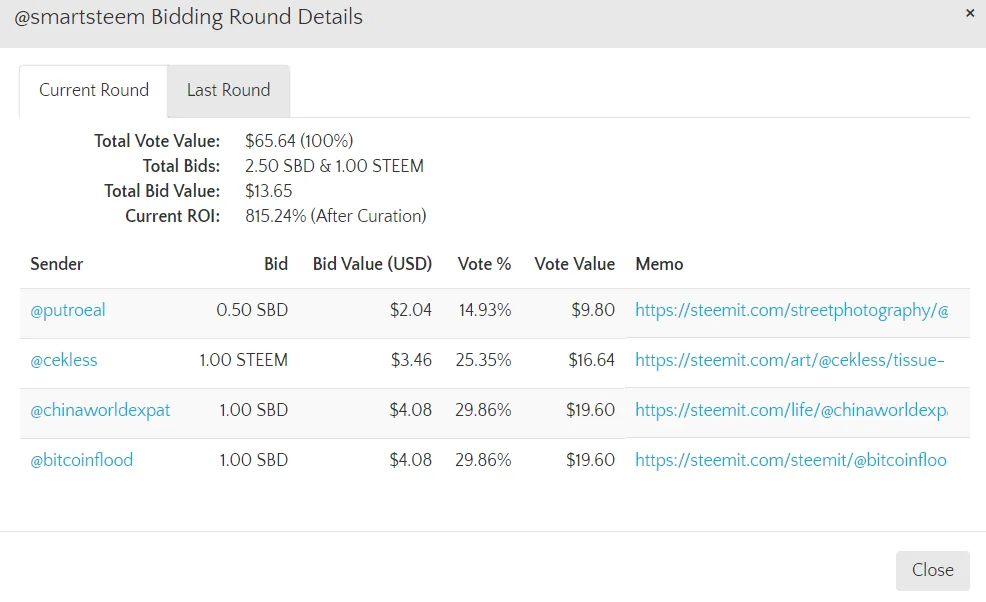Click the $65.64 (100%) total vote value
Screen dimensions: 986x602
[x=299, y=141]
